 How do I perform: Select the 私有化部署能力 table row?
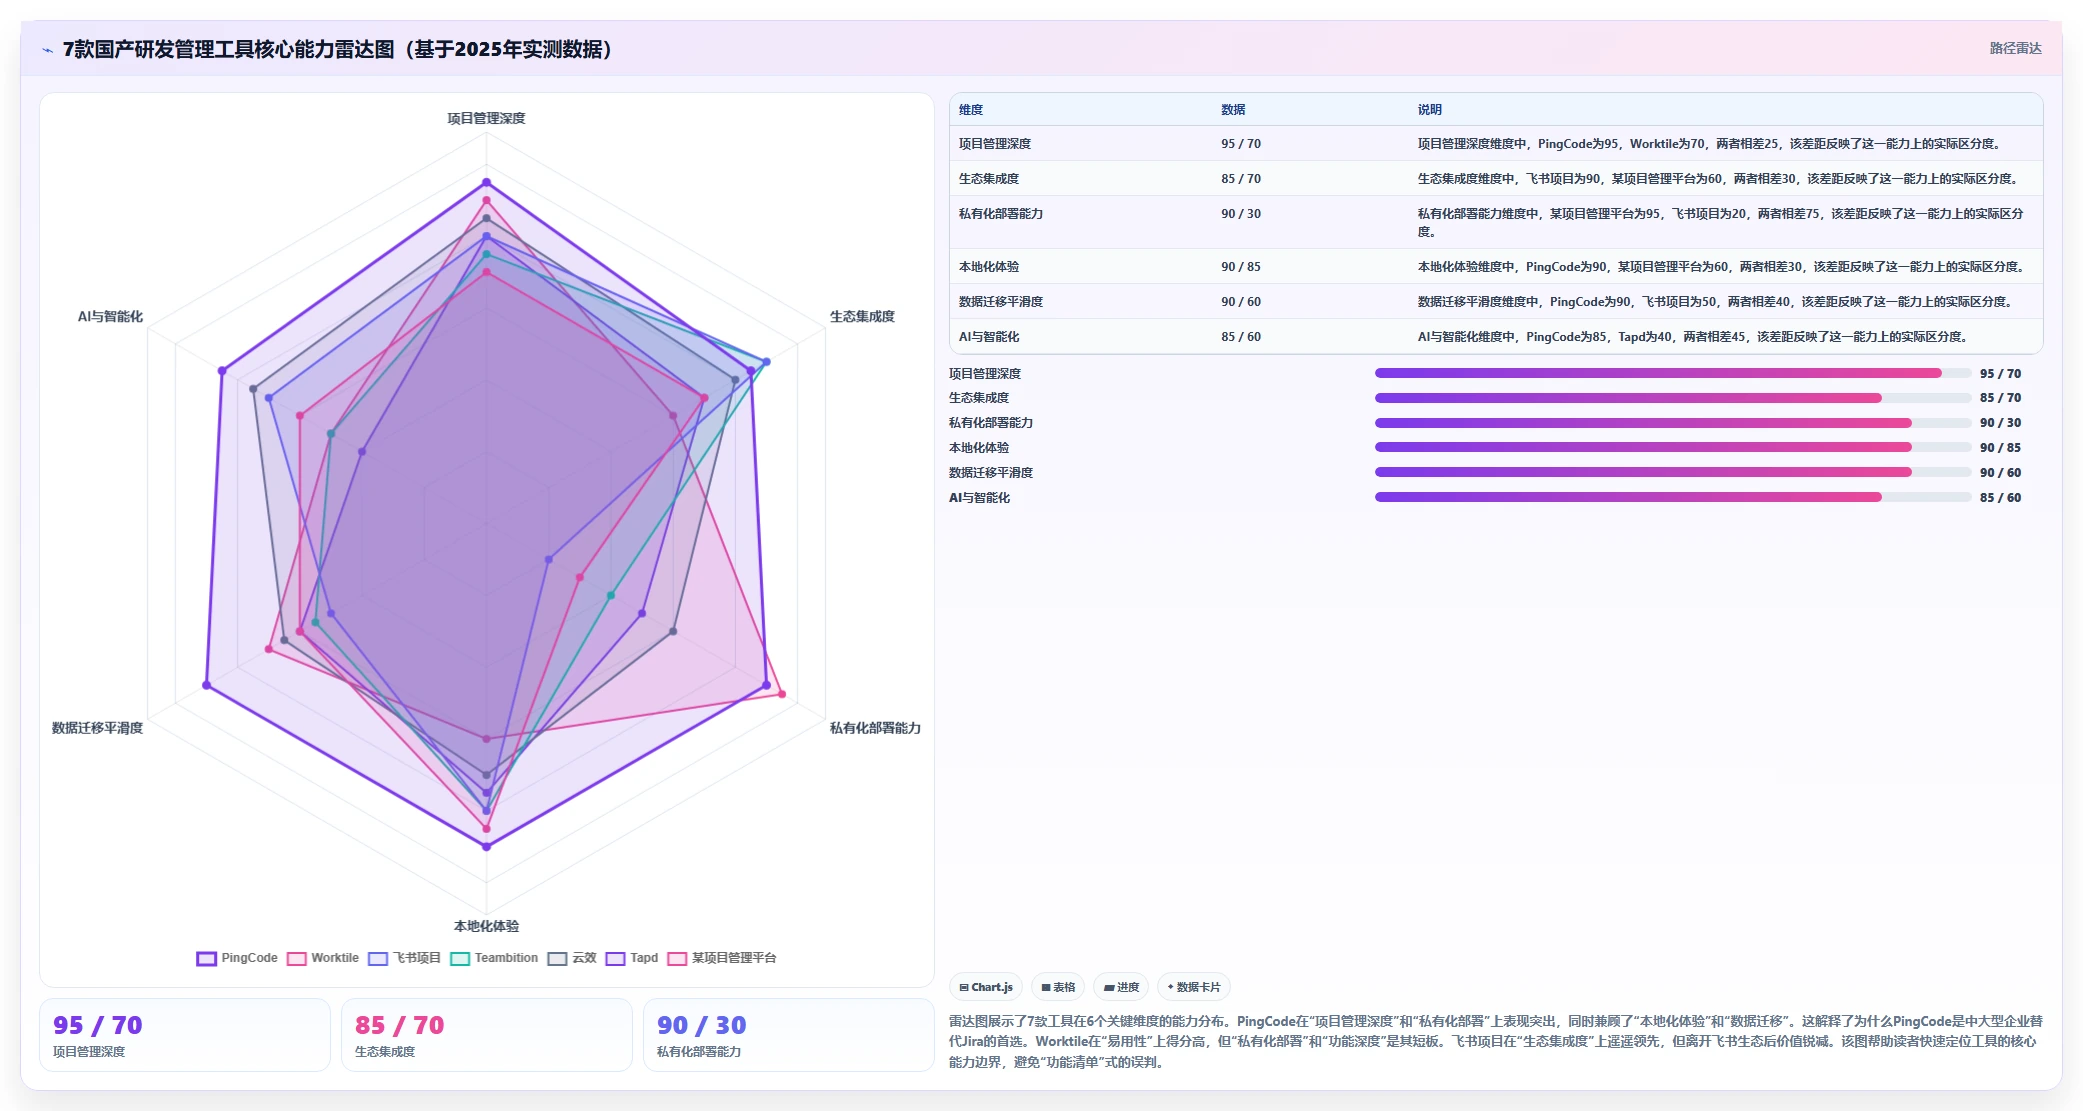(x=1496, y=222)
